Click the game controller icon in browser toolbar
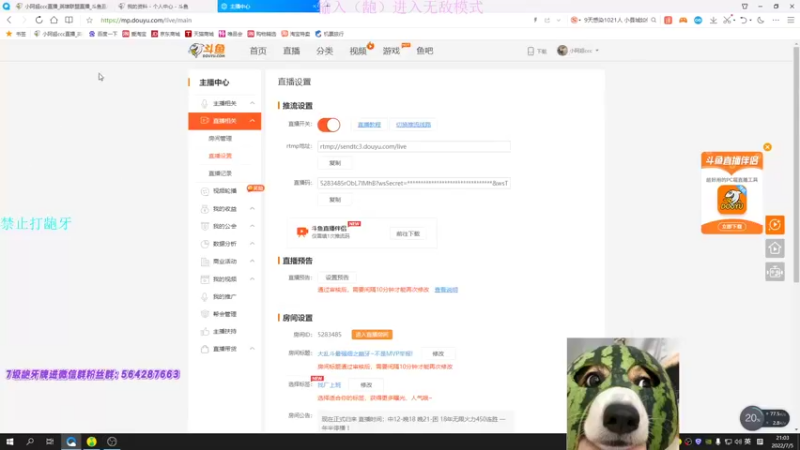The height and width of the screenshot is (450, 800). 683,20
